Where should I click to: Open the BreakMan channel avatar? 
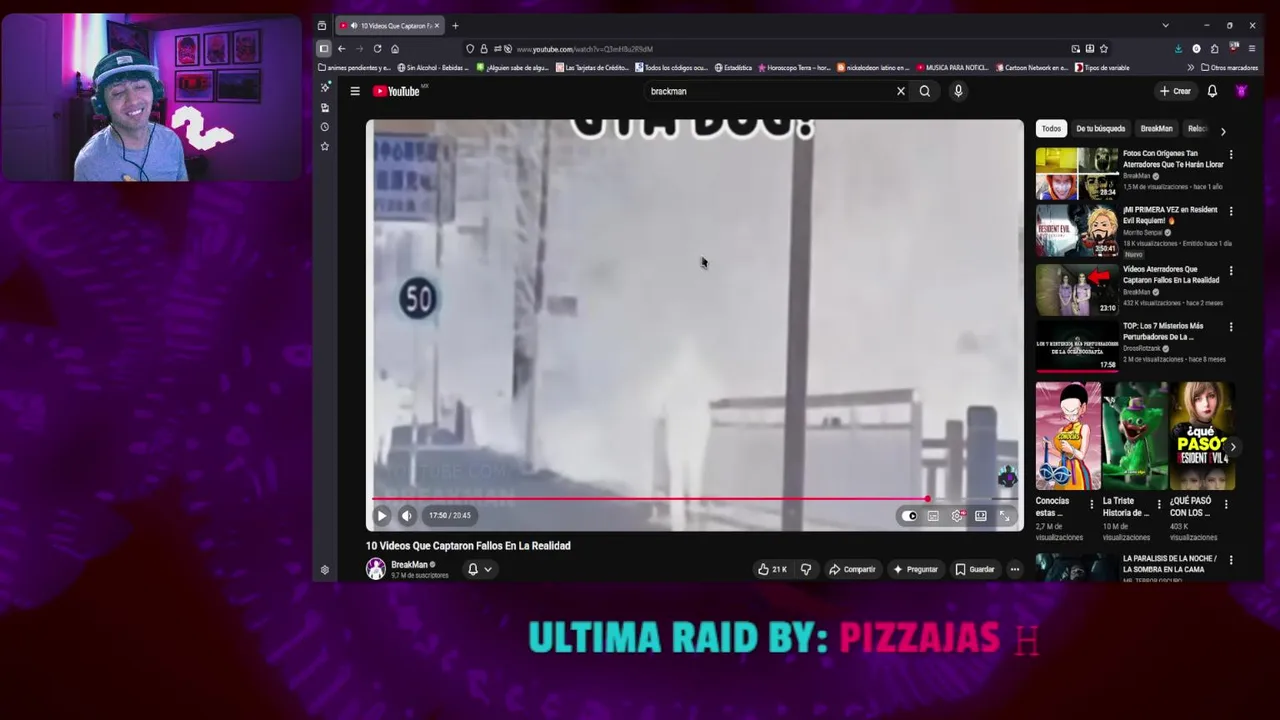coord(376,569)
